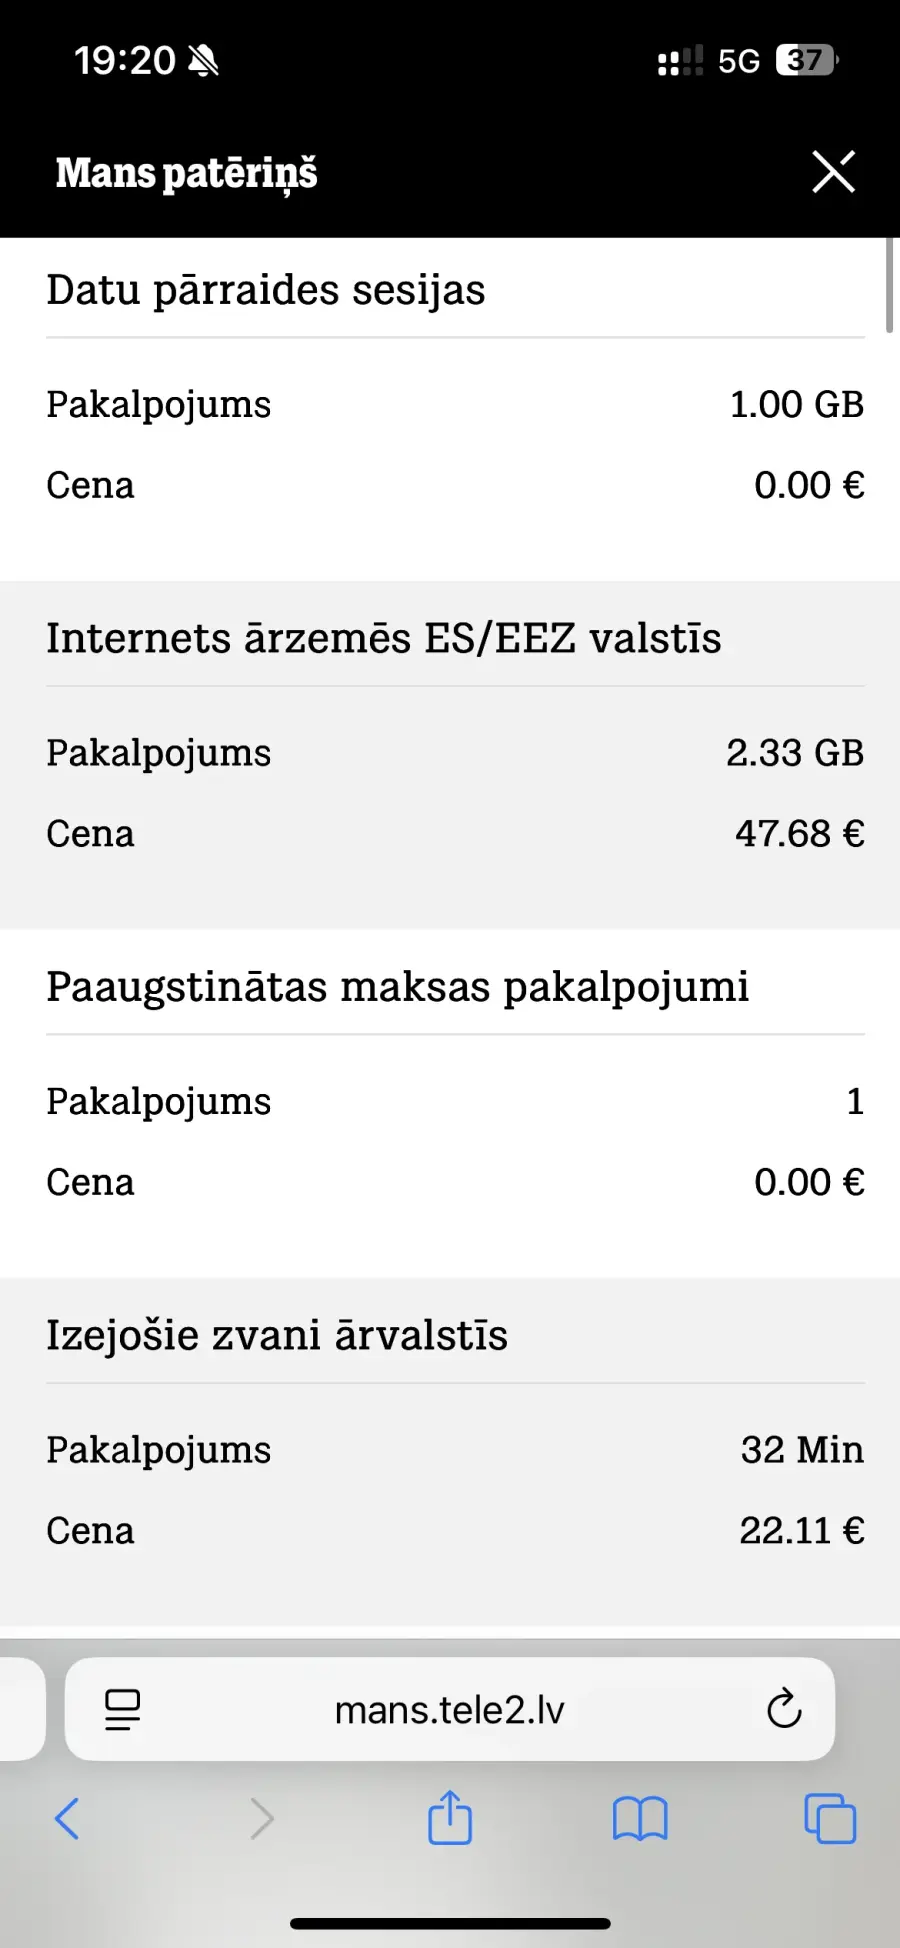This screenshot has width=900, height=1948.
Task: Select Internets ārzemēs ES/EEZ valstīs heading
Action: coord(384,638)
